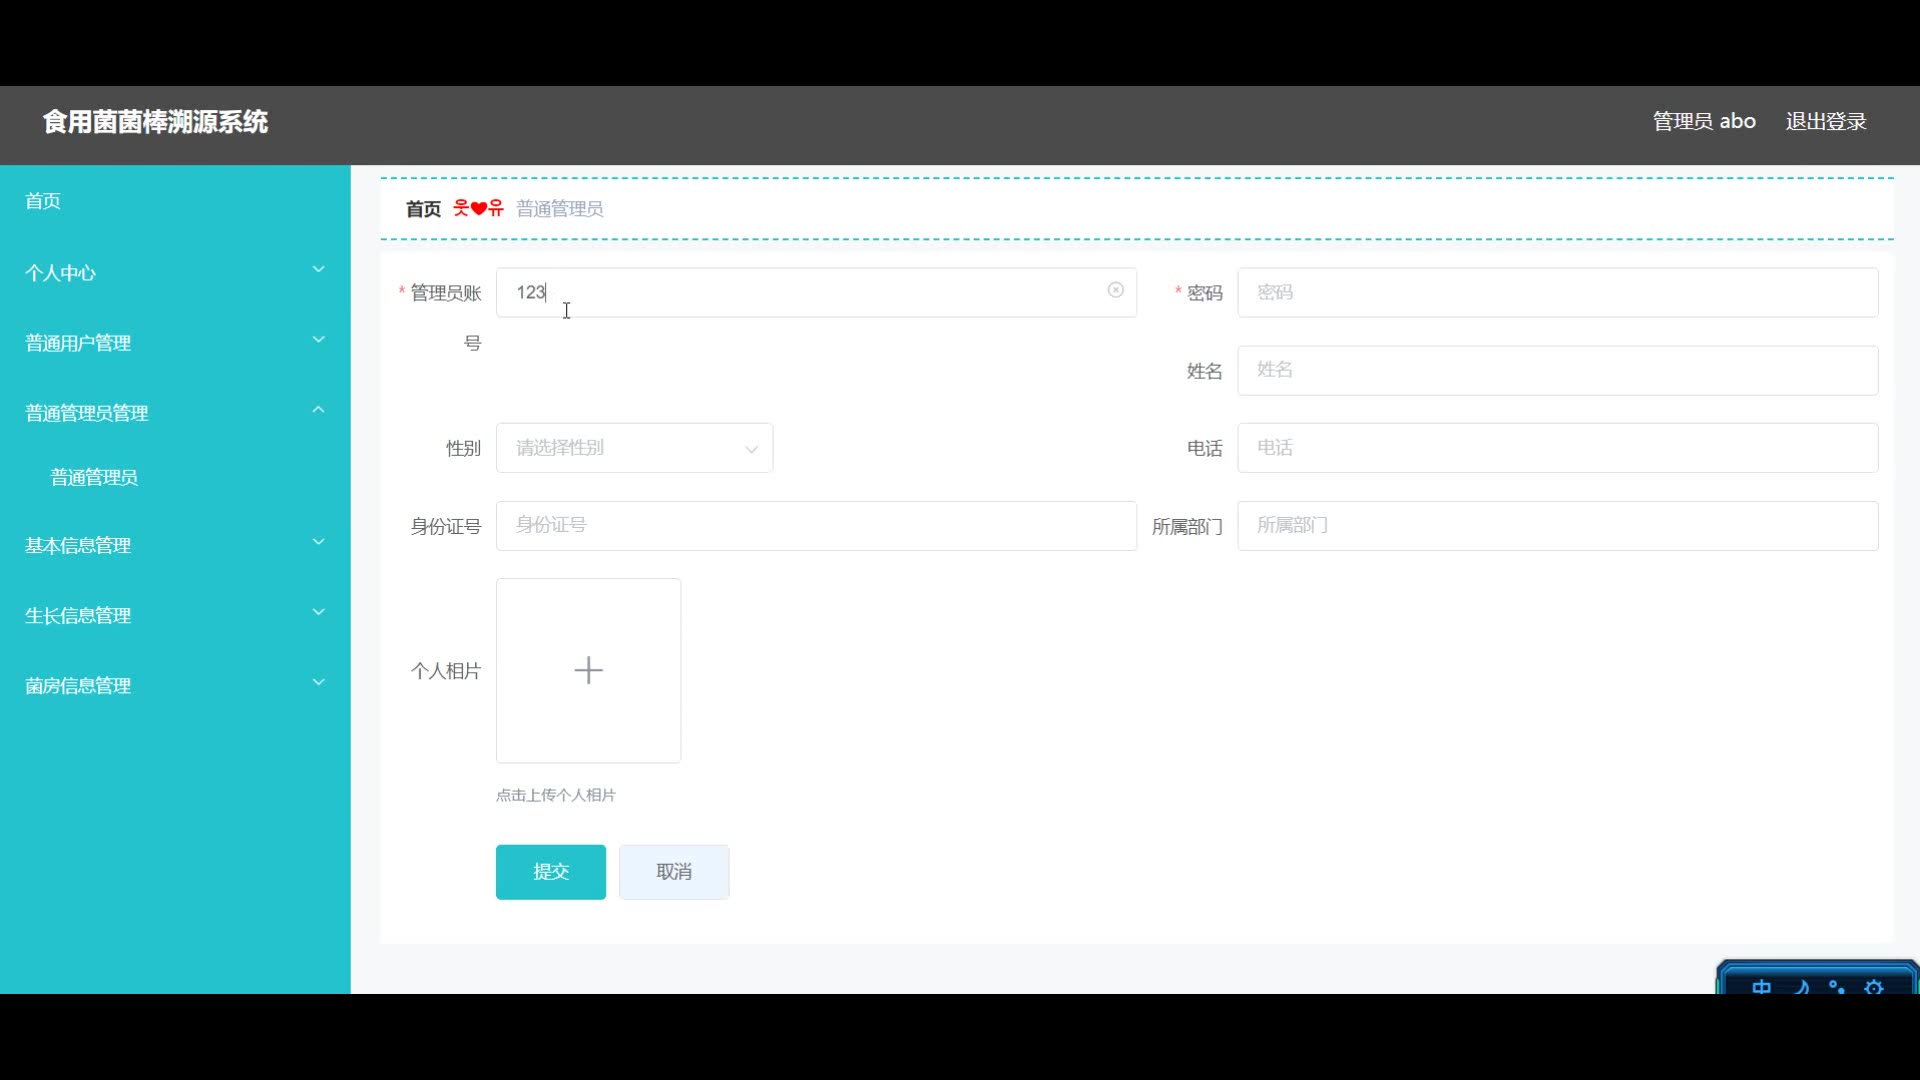Viewport: 1920px width, 1080px height.
Task: Click the red heart breadcrumb separator icon
Action: pos(478,208)
